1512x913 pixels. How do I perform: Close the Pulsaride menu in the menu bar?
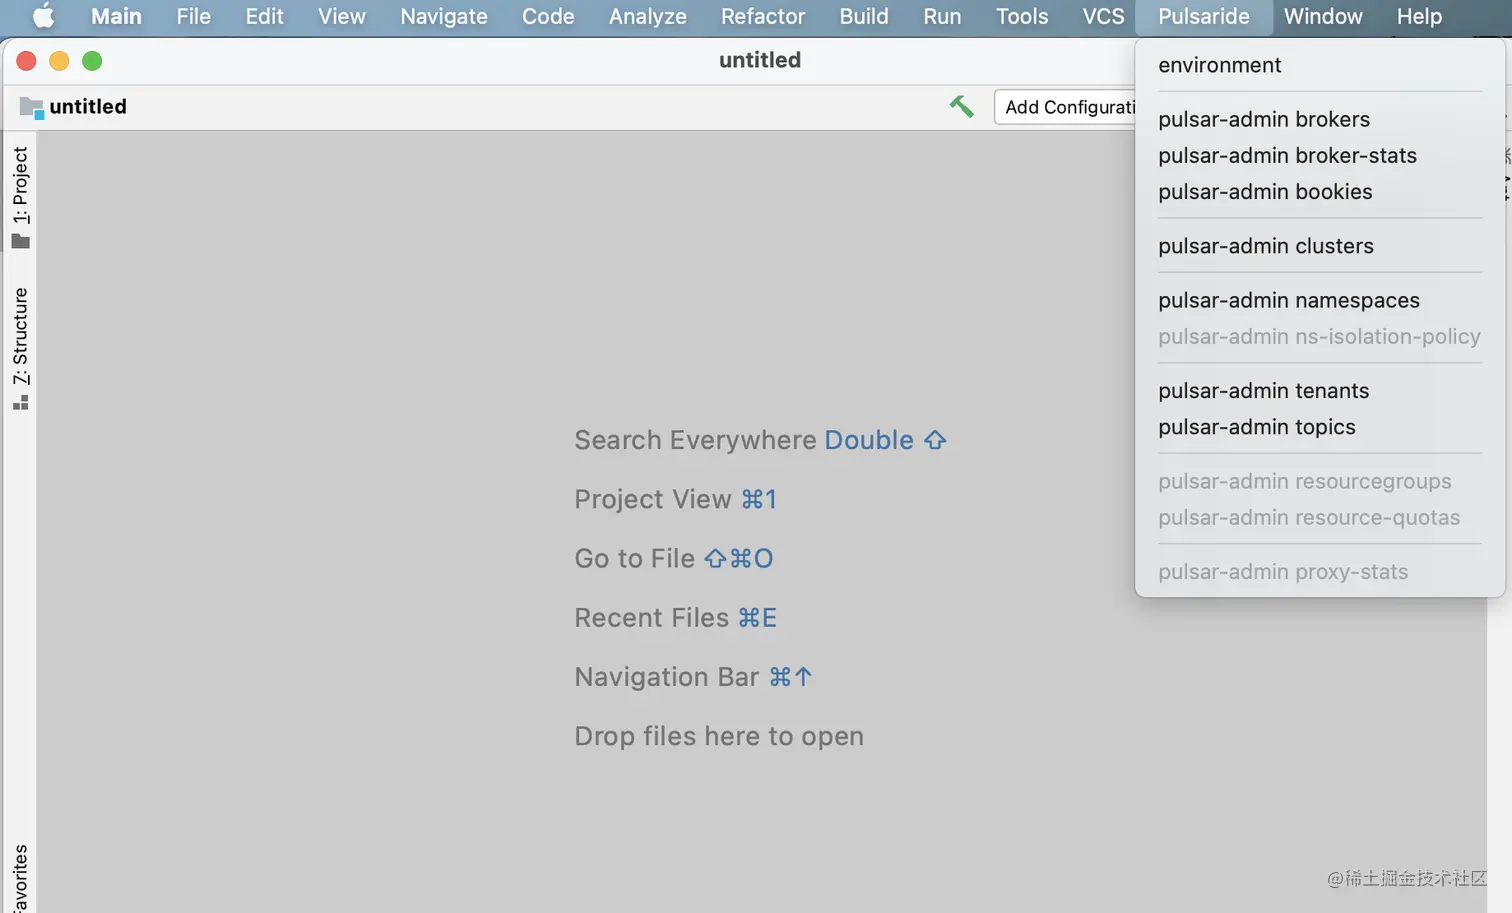tap(1204, 16)
